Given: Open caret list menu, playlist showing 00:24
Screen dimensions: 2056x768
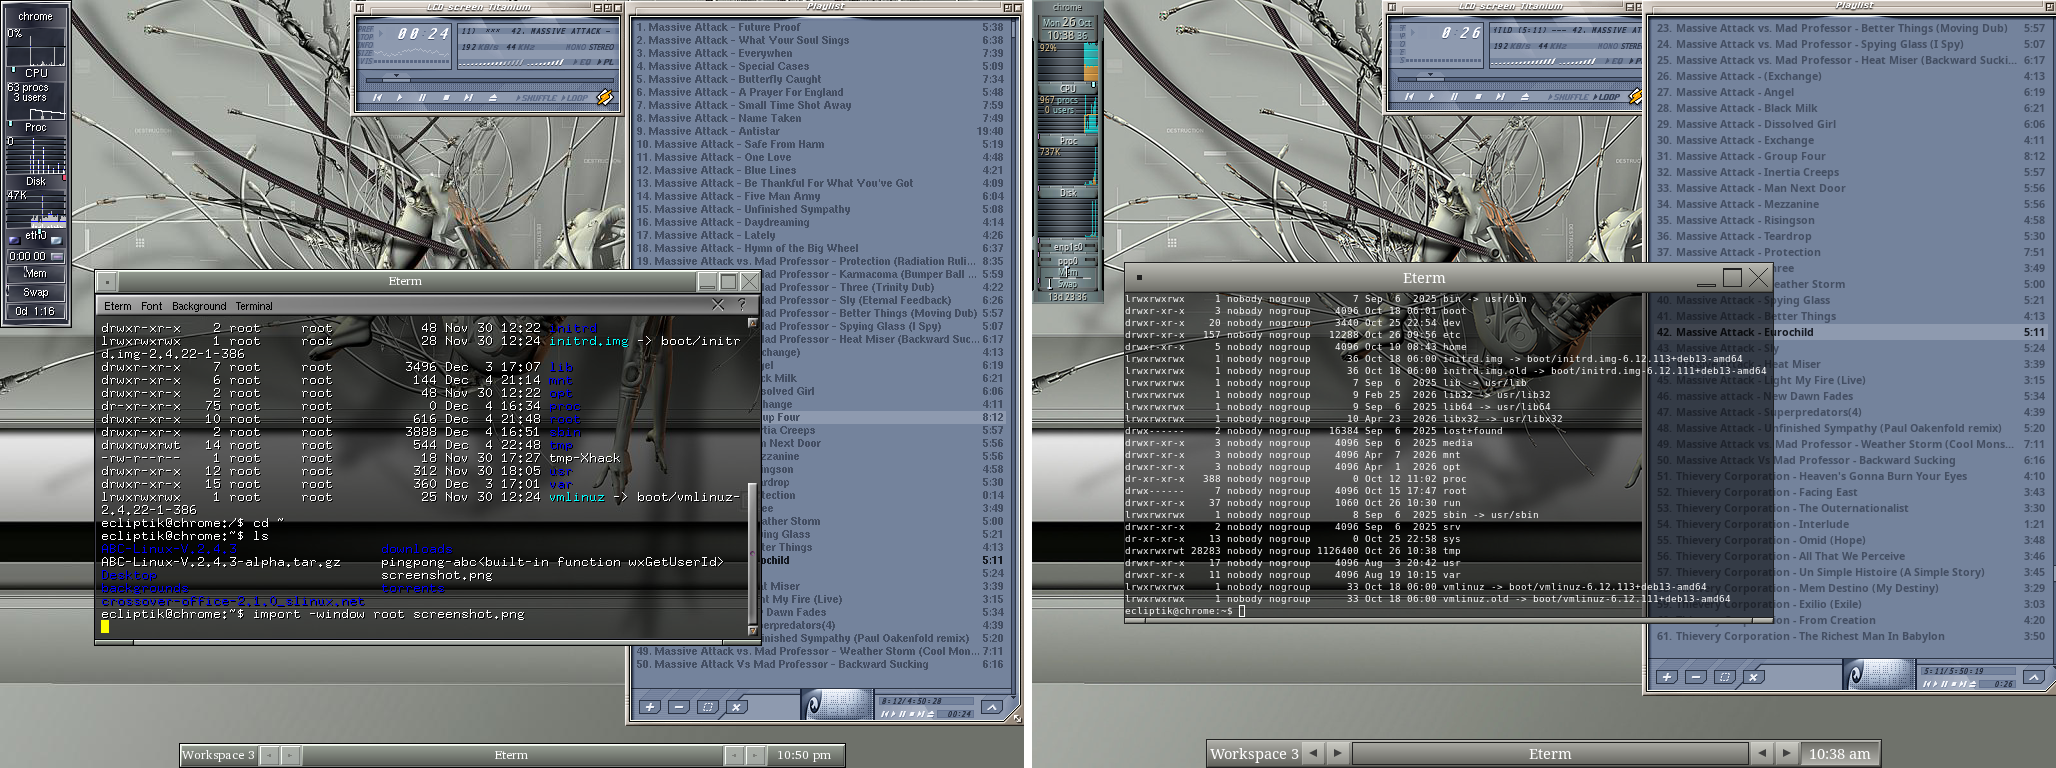Looking at the screenshot, I should 991,707.
